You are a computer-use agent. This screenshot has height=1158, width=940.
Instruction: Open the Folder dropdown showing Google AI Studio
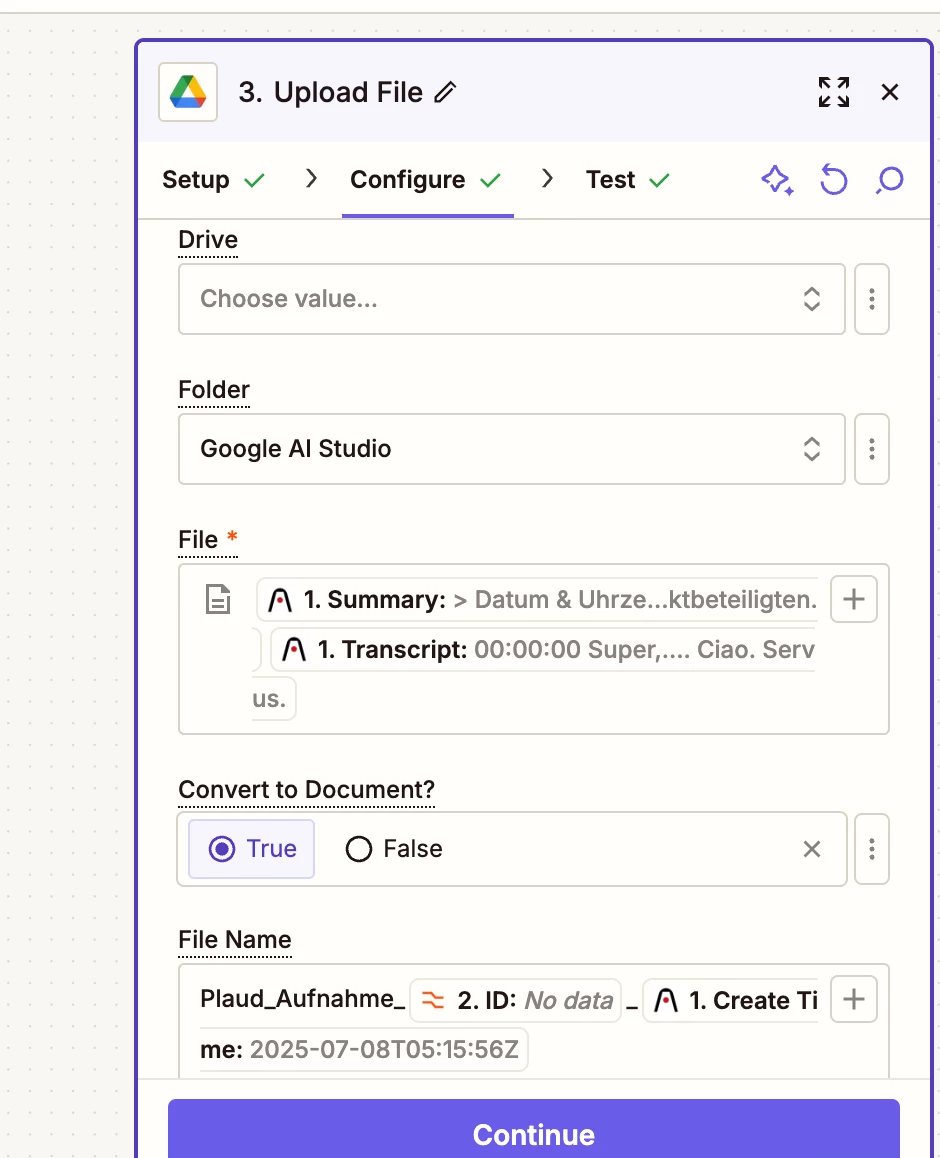click(511, 449)
